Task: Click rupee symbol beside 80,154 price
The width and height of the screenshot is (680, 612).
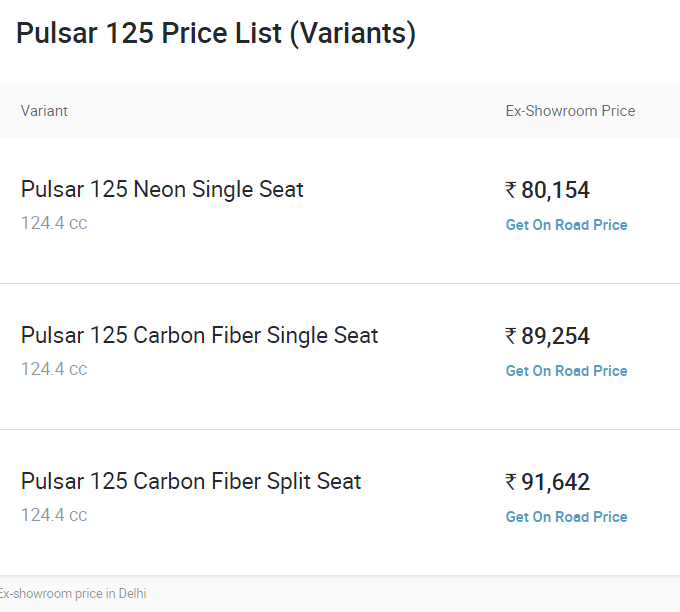Action: pos(511,190)
